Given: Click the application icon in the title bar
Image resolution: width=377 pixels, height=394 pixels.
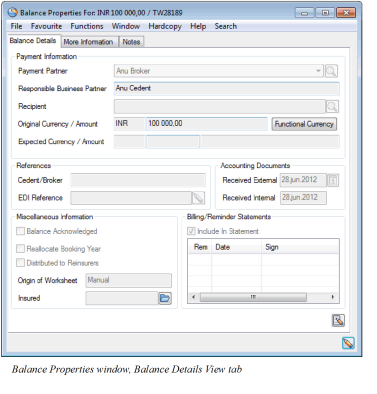Looking at the screenshot, I should click(13, 13).
